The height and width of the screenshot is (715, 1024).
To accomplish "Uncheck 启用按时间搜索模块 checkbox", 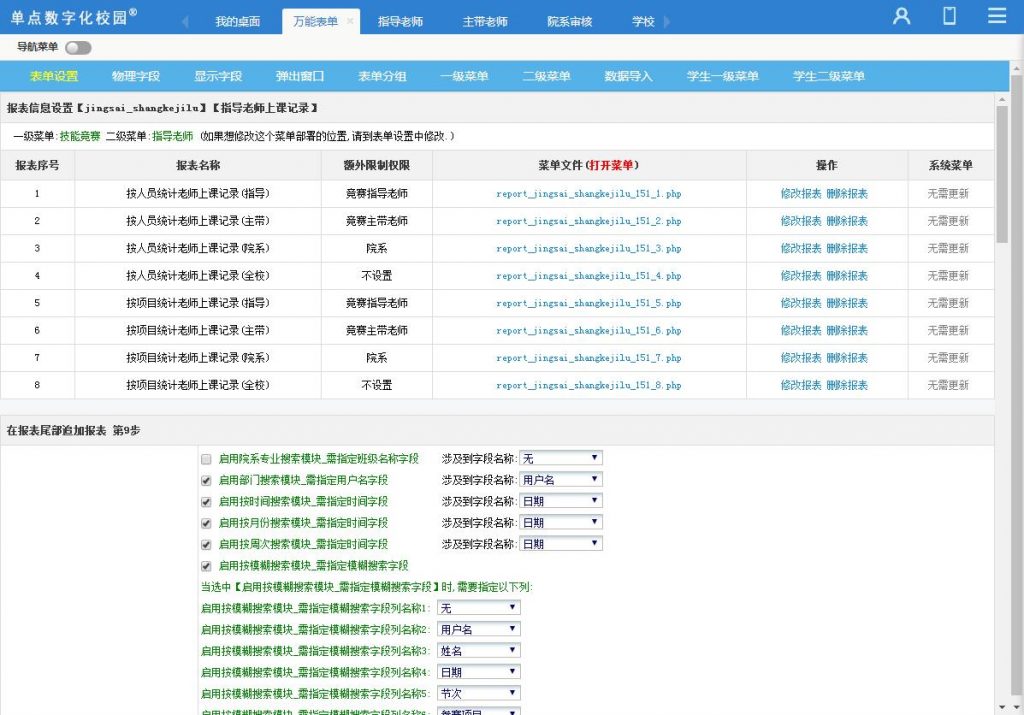I will coord(206,502).
